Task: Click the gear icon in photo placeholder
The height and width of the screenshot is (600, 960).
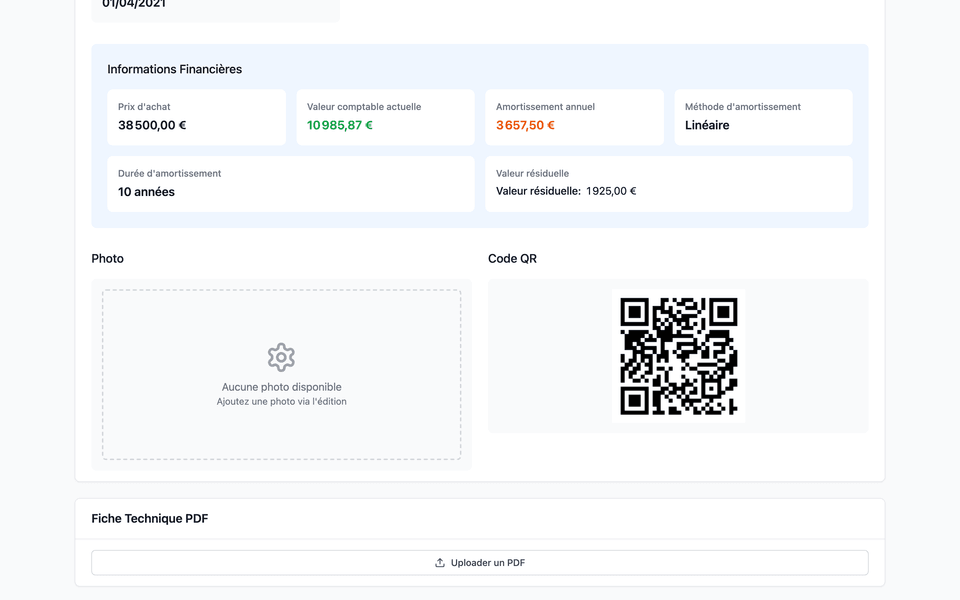Action: pos(281,358)
